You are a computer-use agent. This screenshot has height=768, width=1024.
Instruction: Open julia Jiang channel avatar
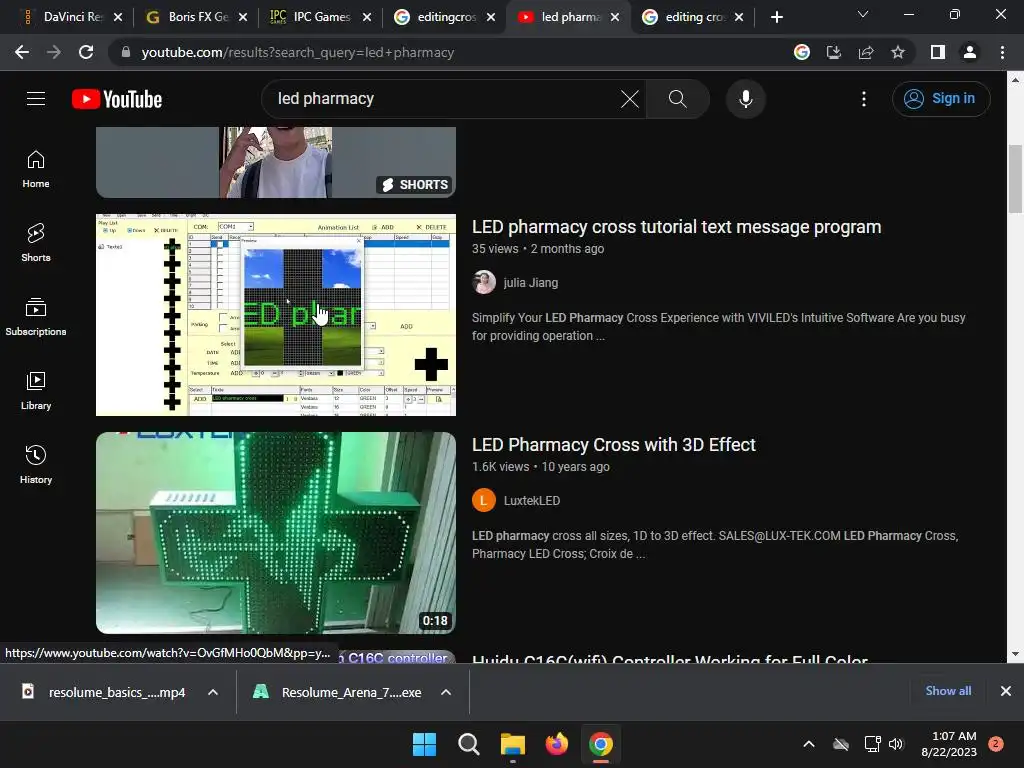(484, 283)
